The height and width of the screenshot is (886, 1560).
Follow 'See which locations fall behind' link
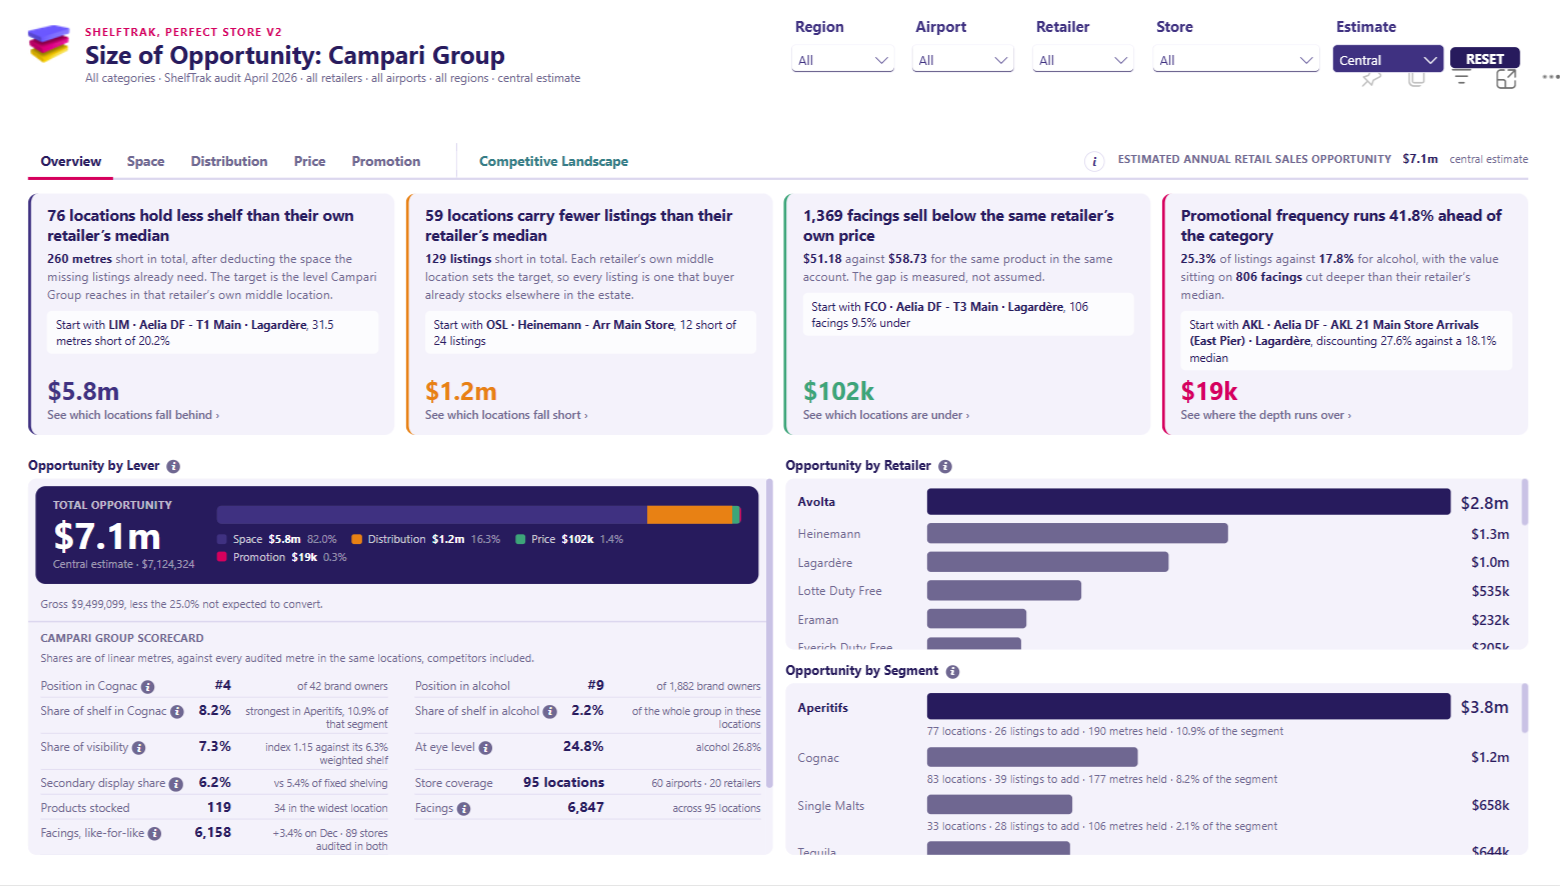tap(133, 415)
